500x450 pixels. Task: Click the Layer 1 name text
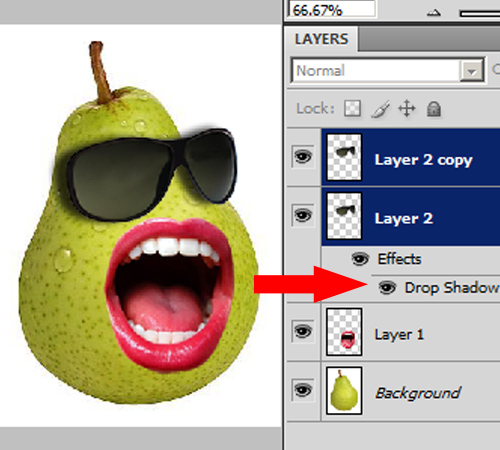(399, 335)
